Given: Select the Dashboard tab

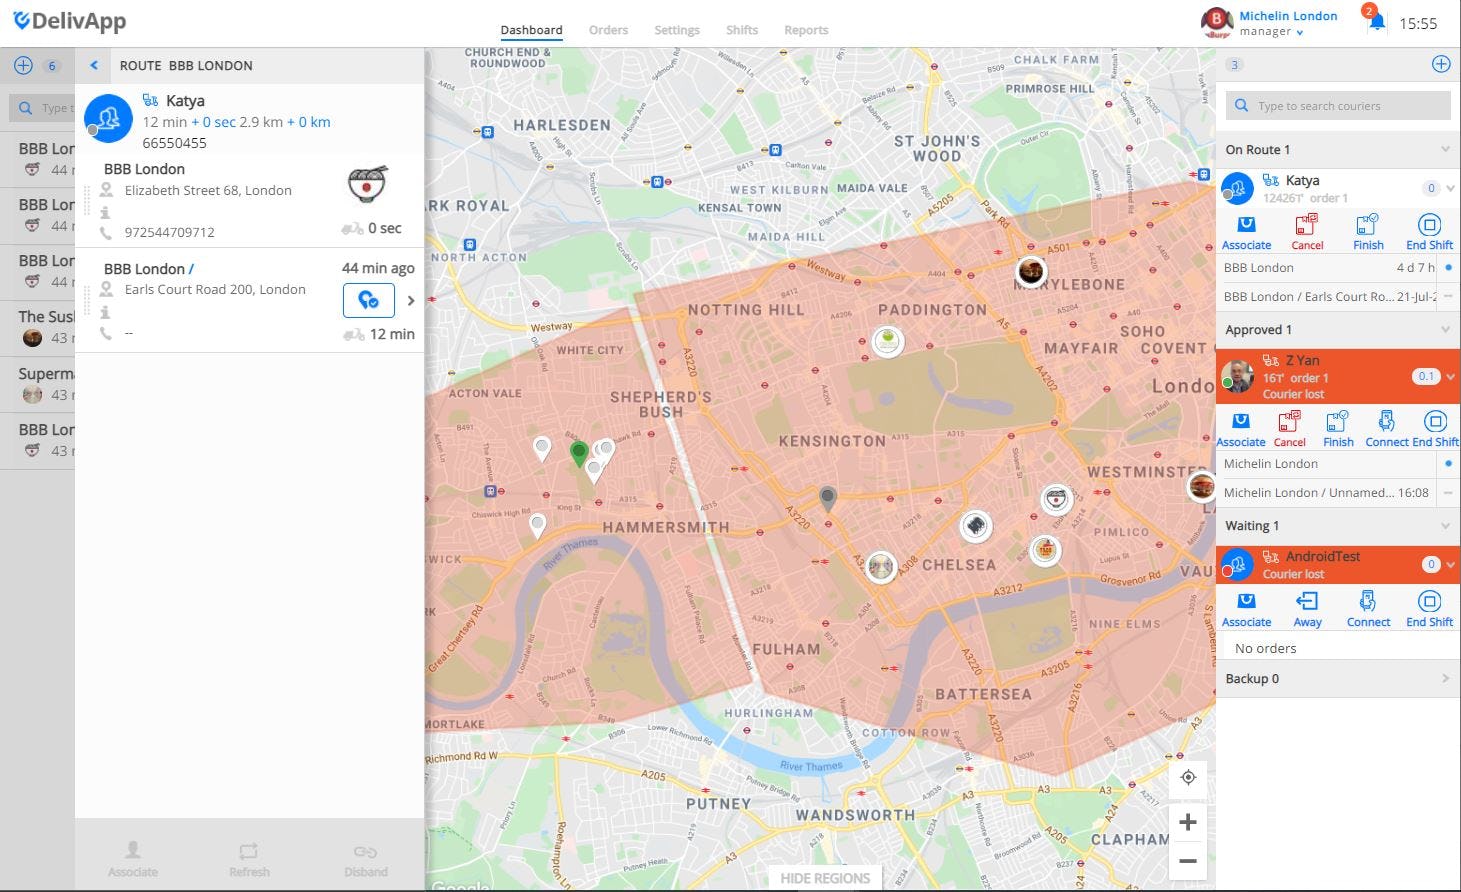Looking at the screenshot, I should (x=532, y=30).
